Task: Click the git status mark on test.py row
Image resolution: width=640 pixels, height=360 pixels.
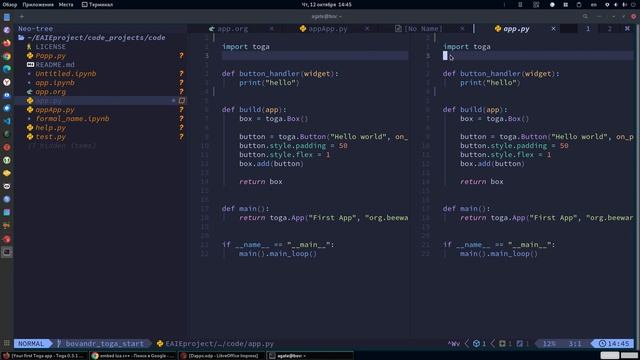Action: pos(181,137)
